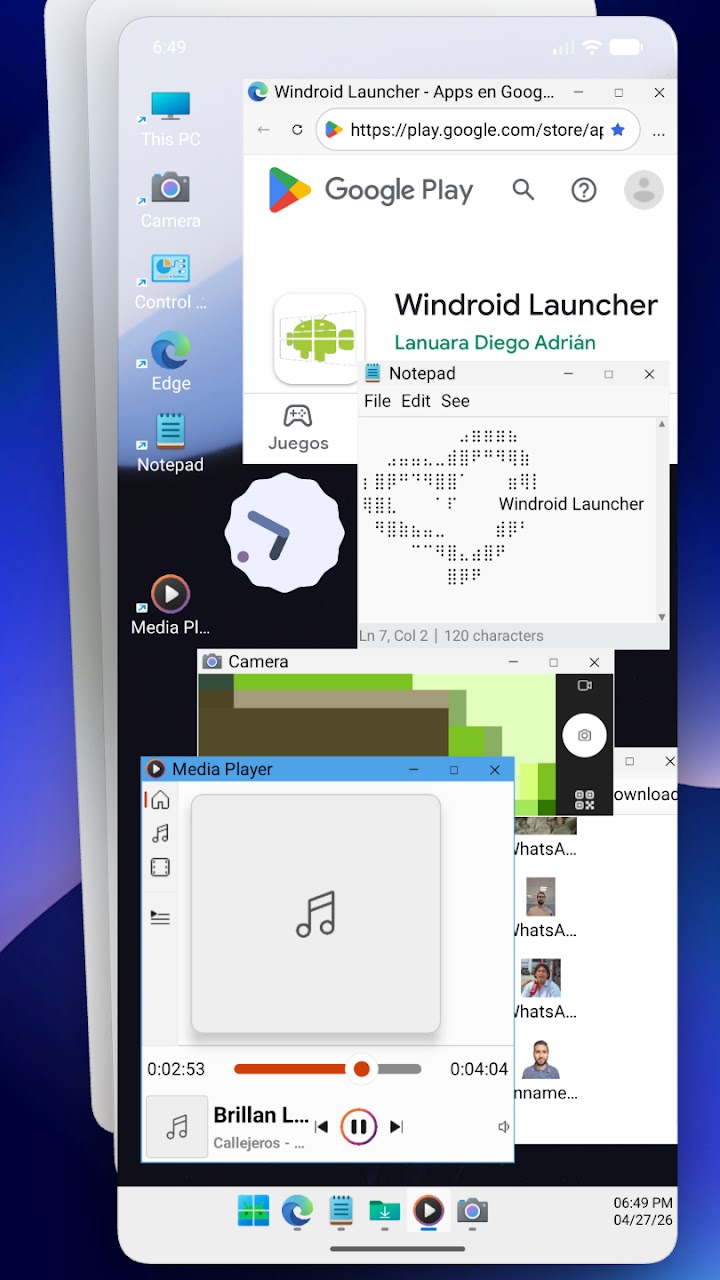Open developer Lanuara Diego Adrián link
The image size is (720, 1280).
pyautogui.click(x=495, y=343)
